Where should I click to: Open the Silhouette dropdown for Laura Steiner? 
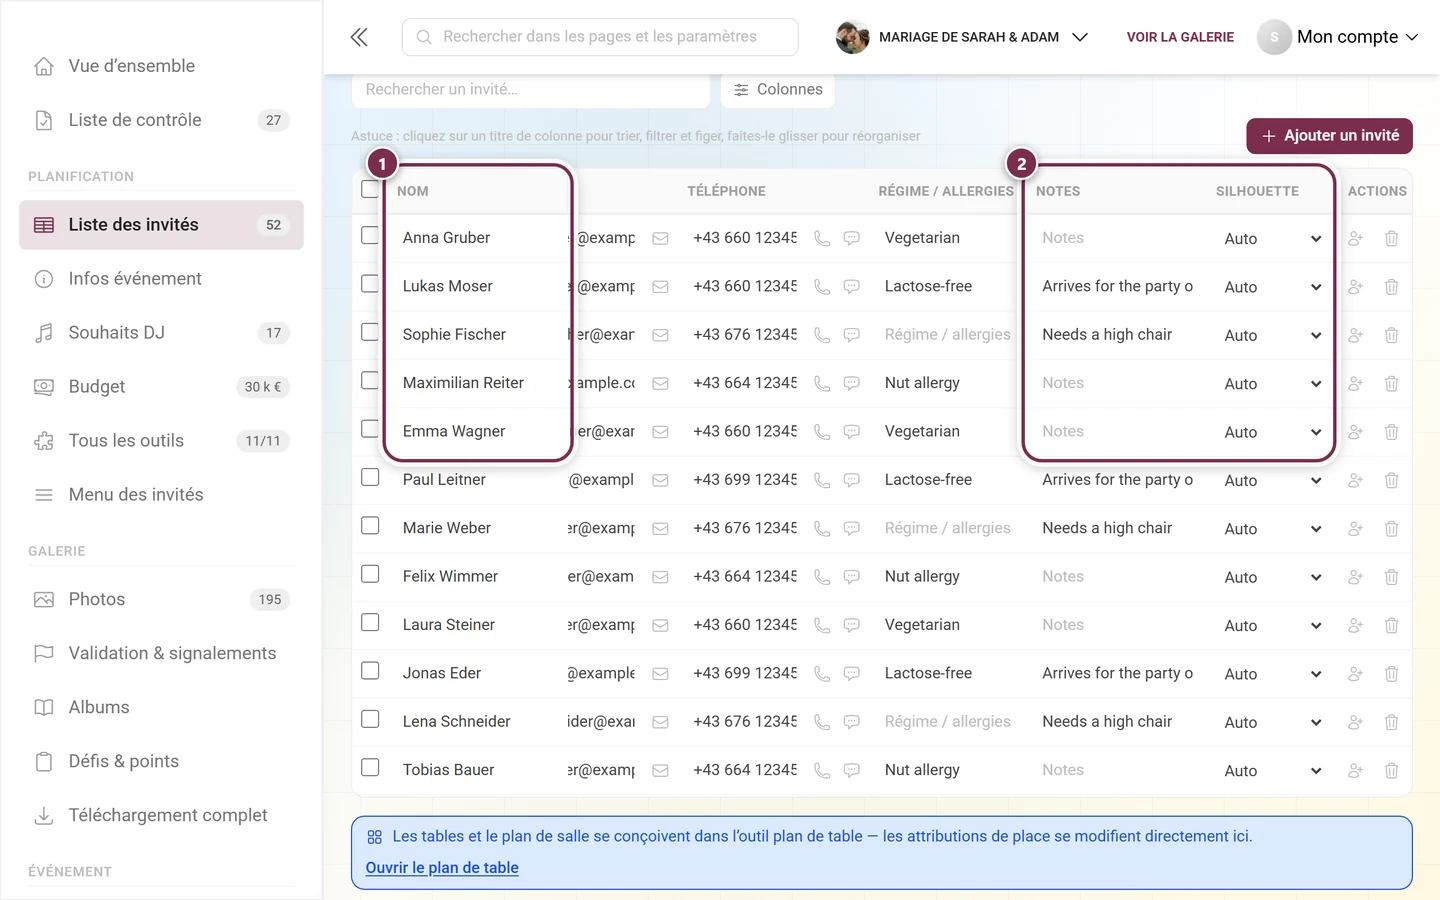tap(1272, 626)
